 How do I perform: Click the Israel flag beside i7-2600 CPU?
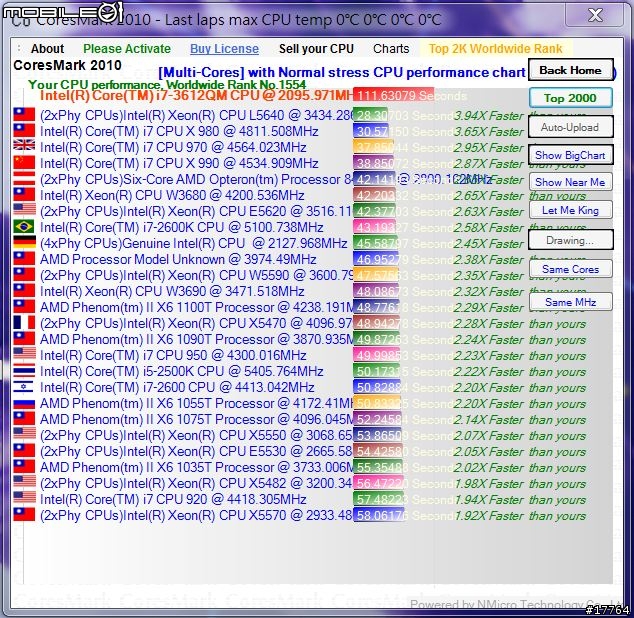tap(24, 386)
